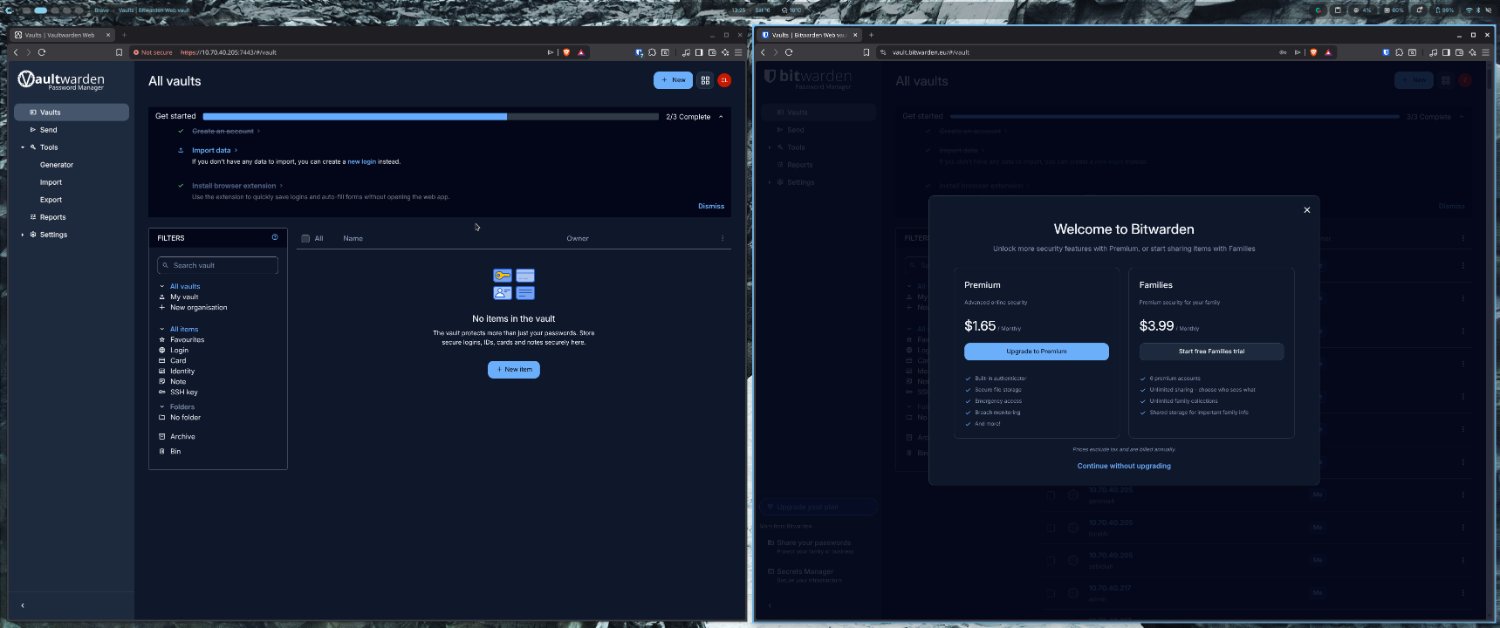Bookmark the Vaultwarden page

119,52
